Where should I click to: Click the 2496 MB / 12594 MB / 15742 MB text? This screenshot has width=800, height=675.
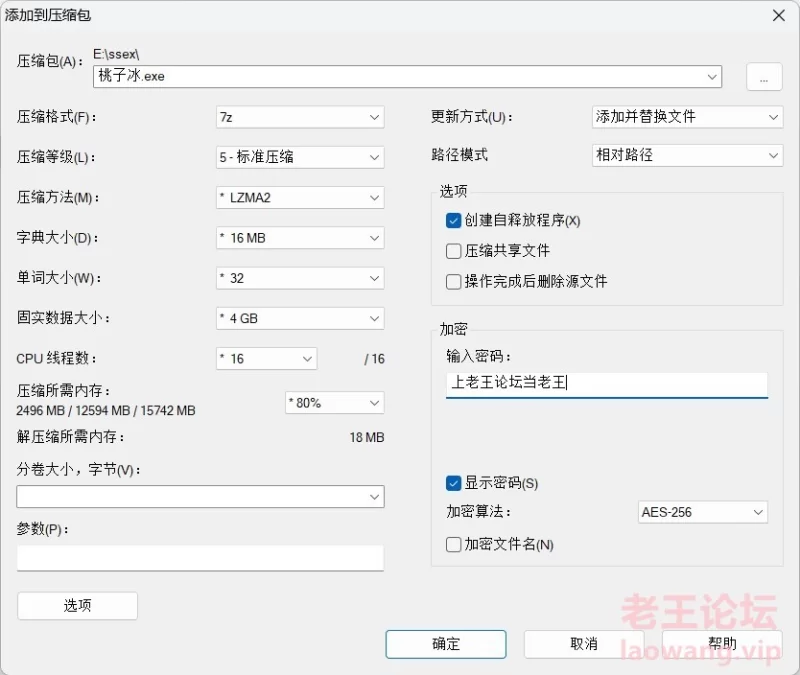pyautogui.click(x=106, y=411)
